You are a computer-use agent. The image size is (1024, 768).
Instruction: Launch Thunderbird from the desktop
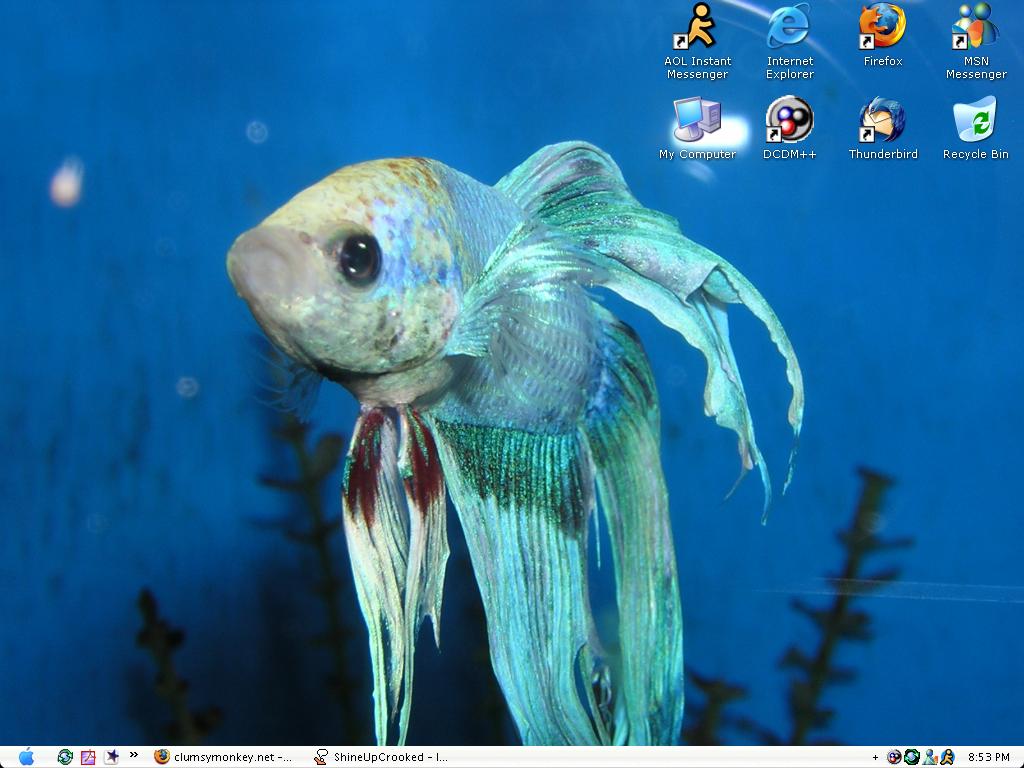tap(882, 121)
